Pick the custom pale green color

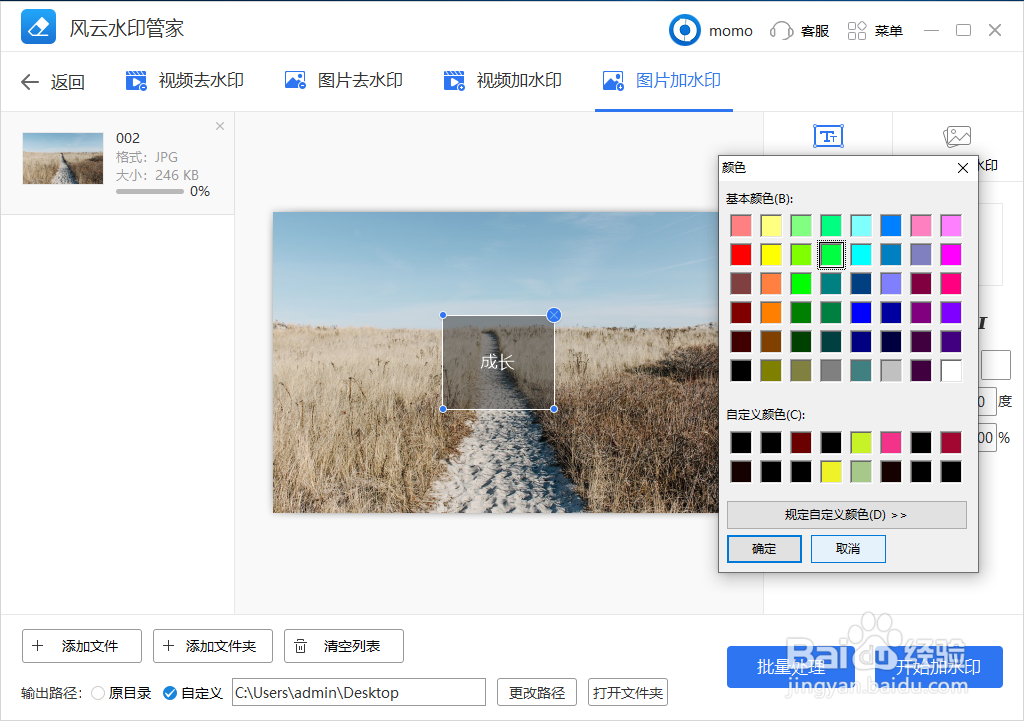click(861, 471)
